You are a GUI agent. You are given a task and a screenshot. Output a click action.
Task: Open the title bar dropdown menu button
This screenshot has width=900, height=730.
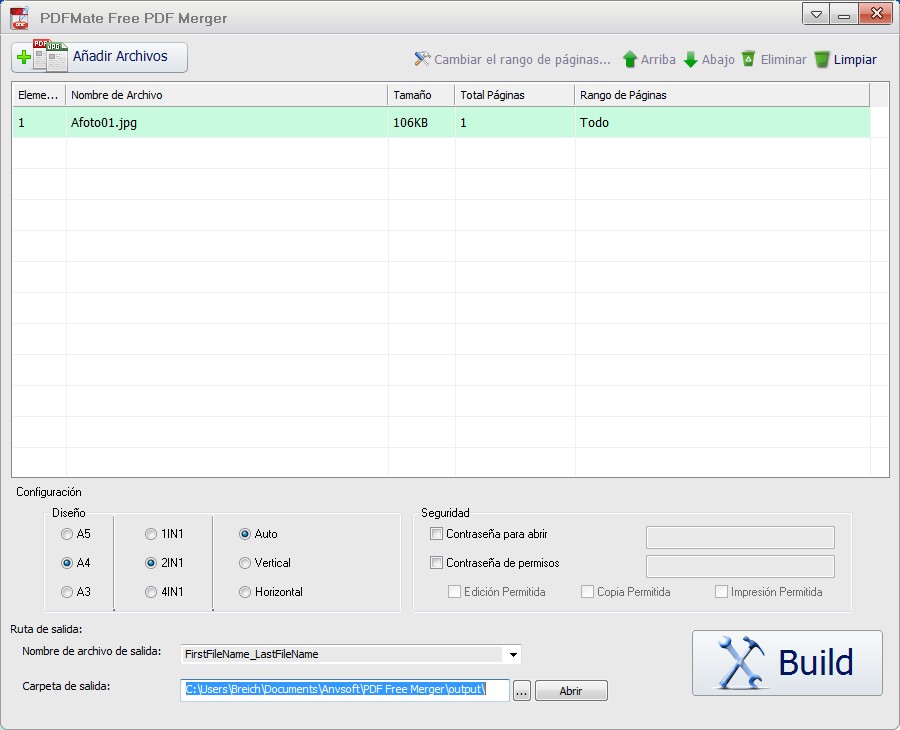(x=816, y=14)
